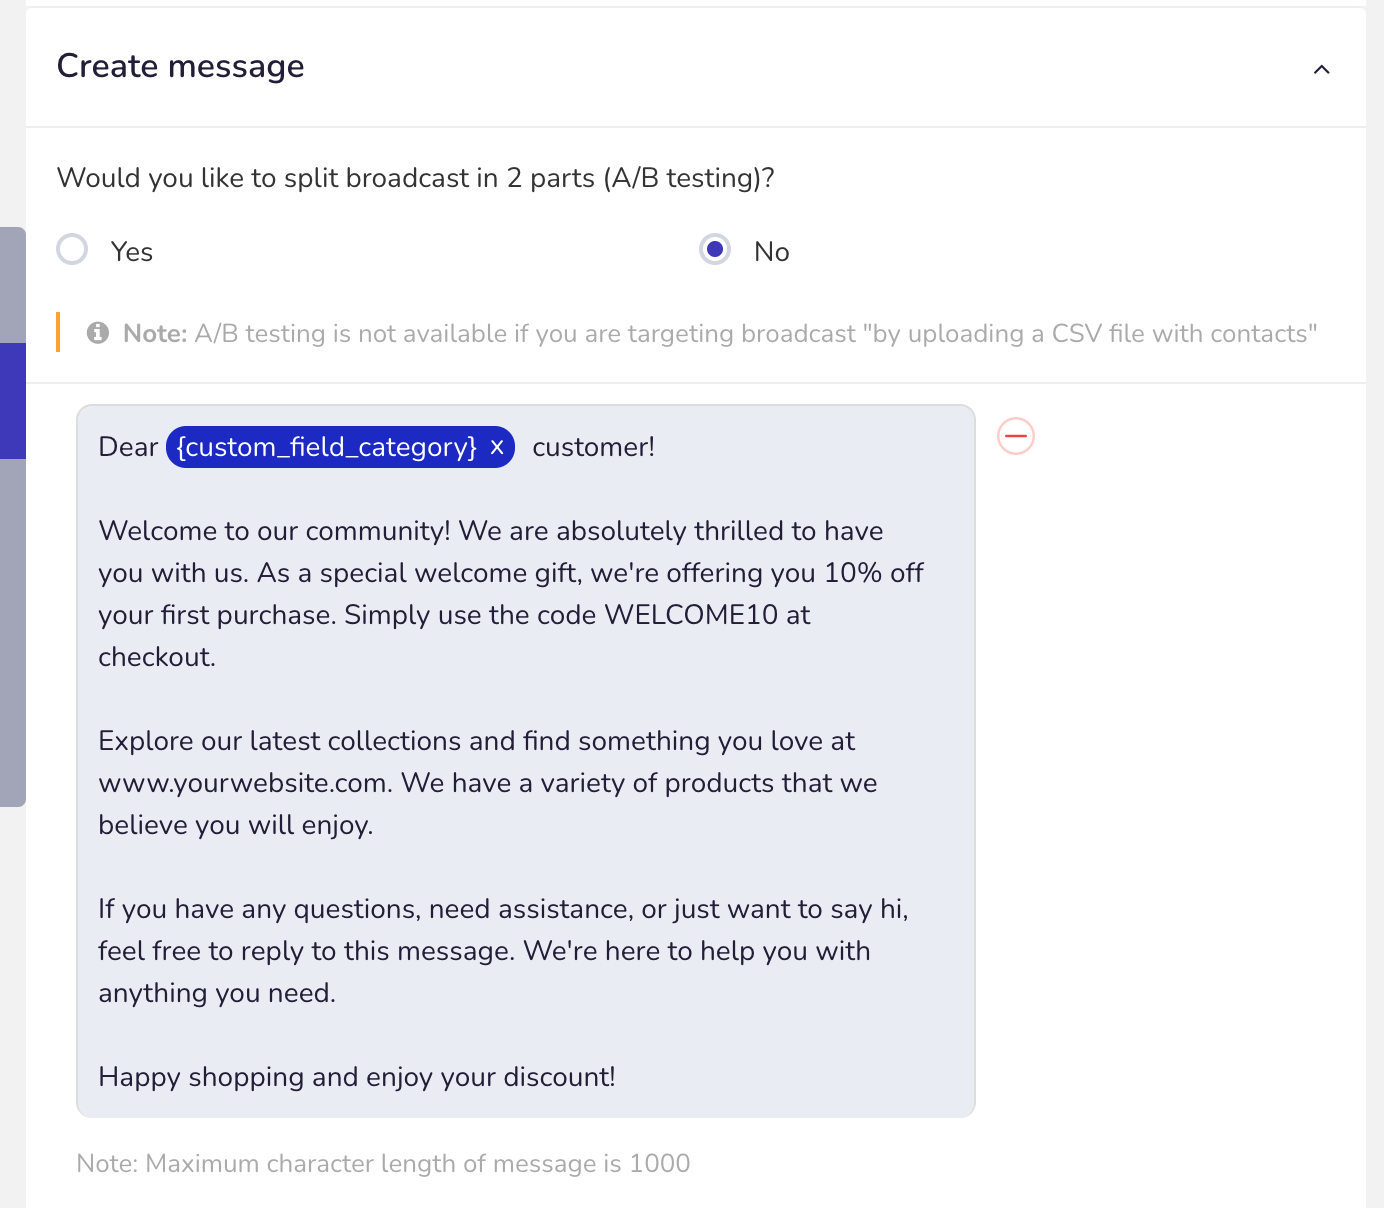Click after 'enjoy your discount!' line
The width and height of the screenshot is (1384, 1208).
[x=618, y=1077]
